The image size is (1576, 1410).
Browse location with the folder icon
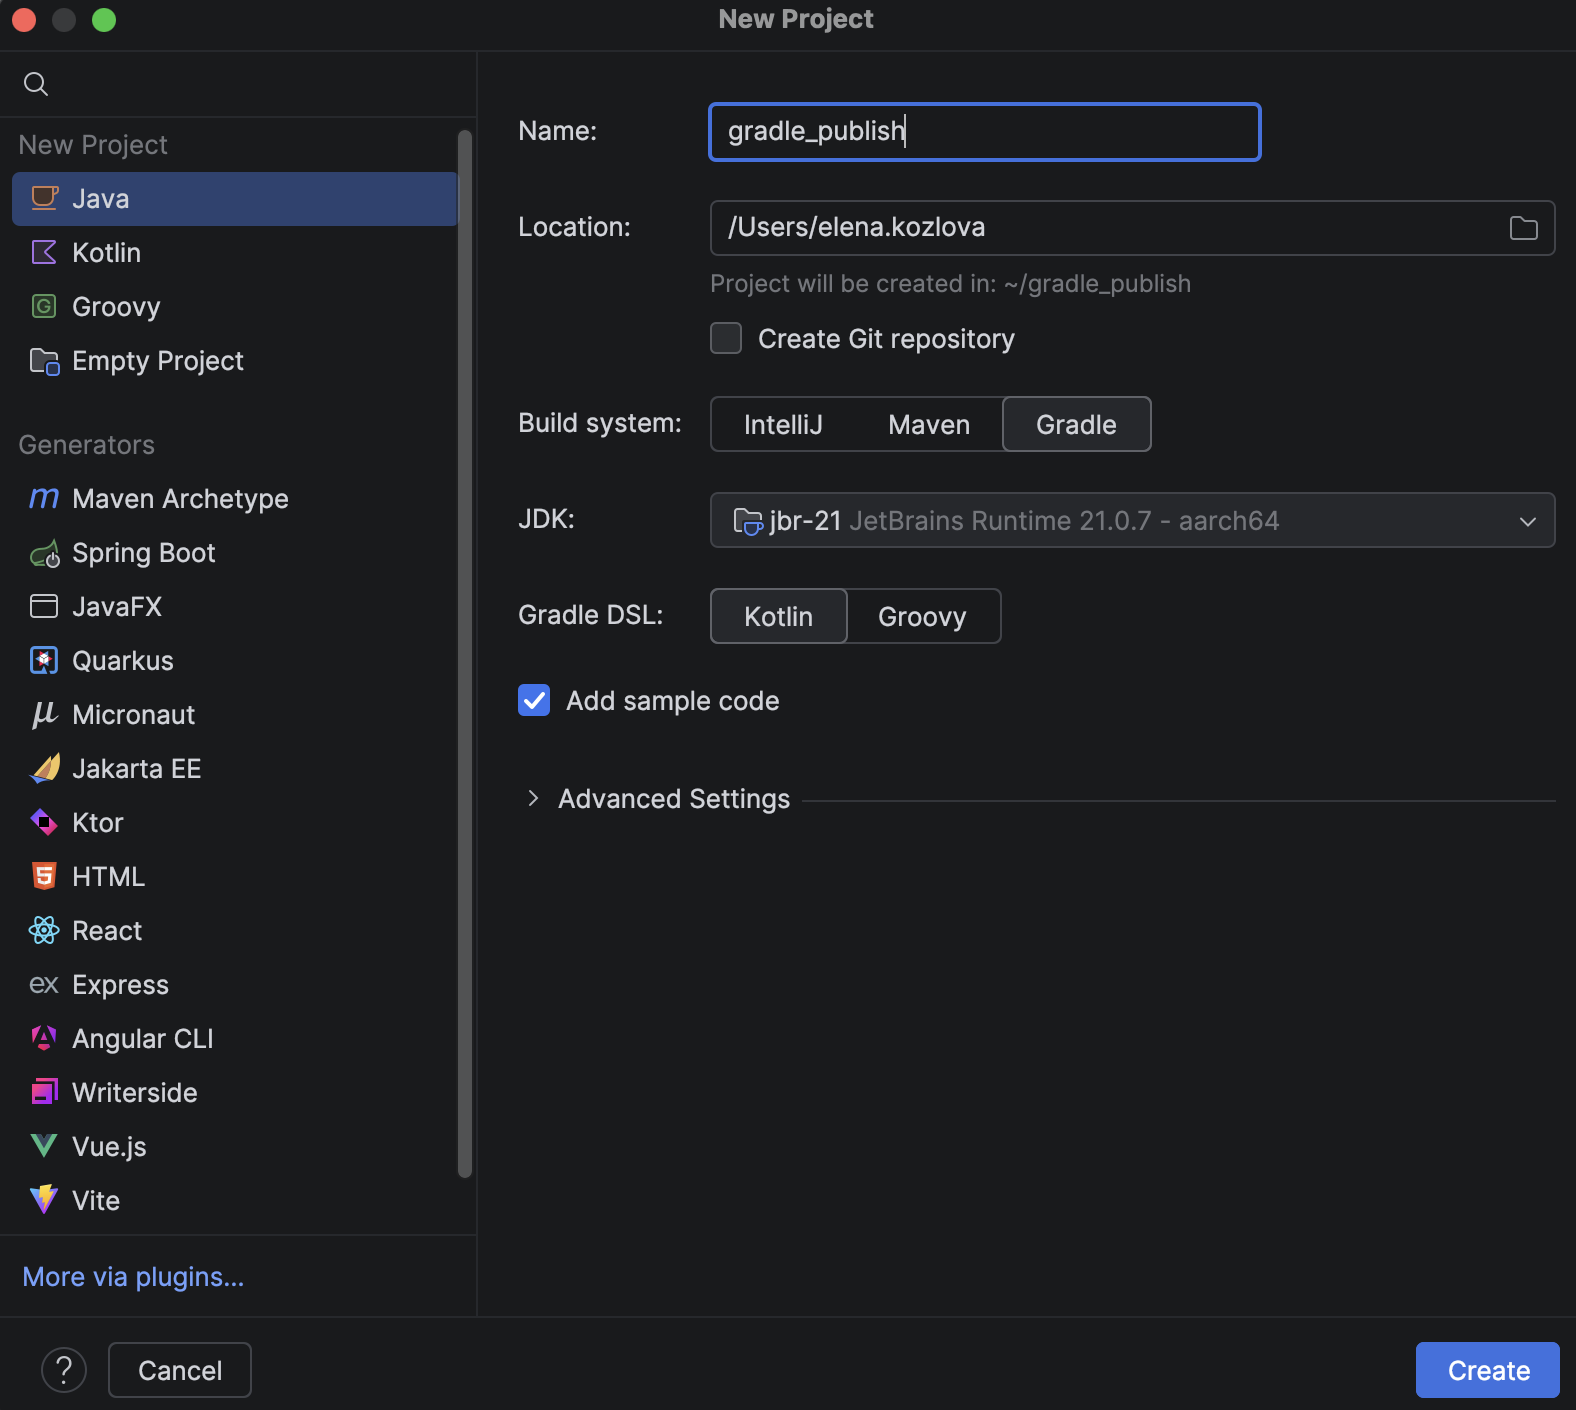pyautogui.click(x=1523, y=228)
